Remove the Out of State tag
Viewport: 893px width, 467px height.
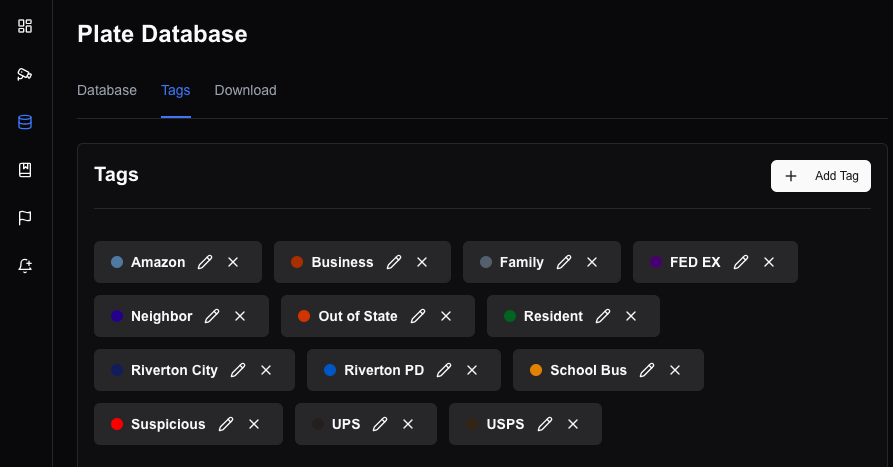[x=446, y=316]
